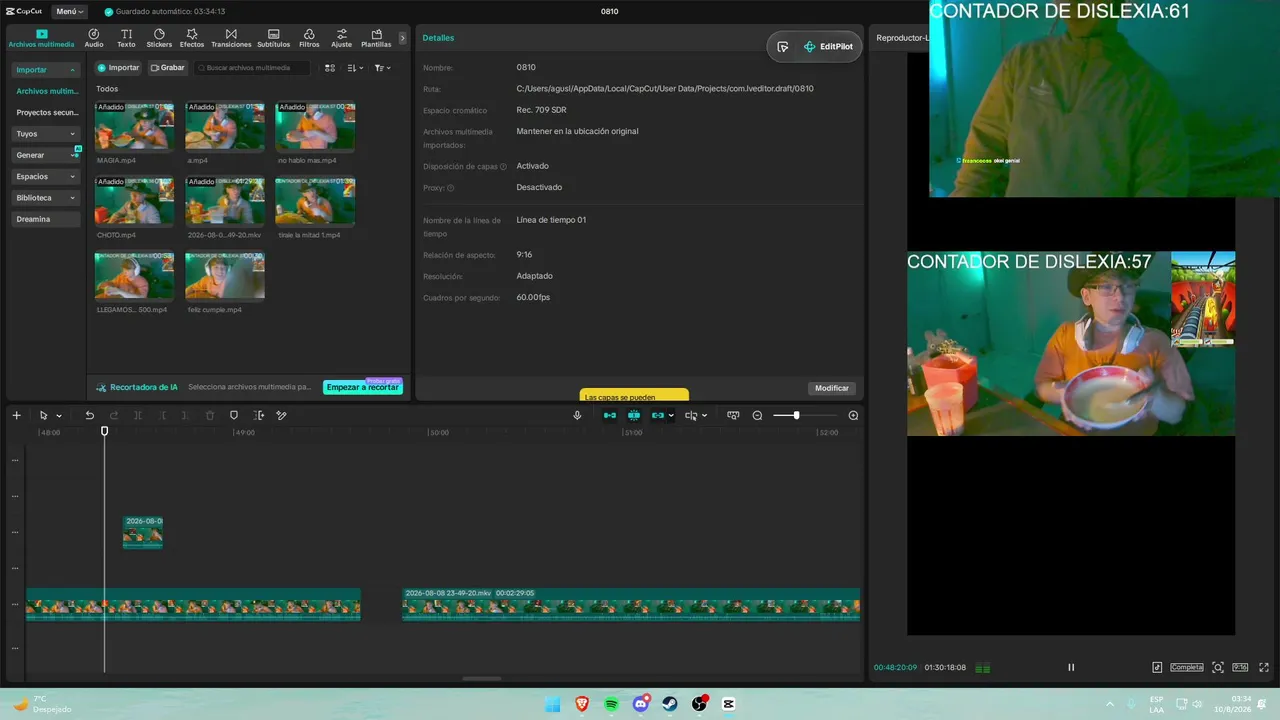1280x720 pixels.
Task: Record voiceover with the microphone icon
Action: tap(577, 415)
